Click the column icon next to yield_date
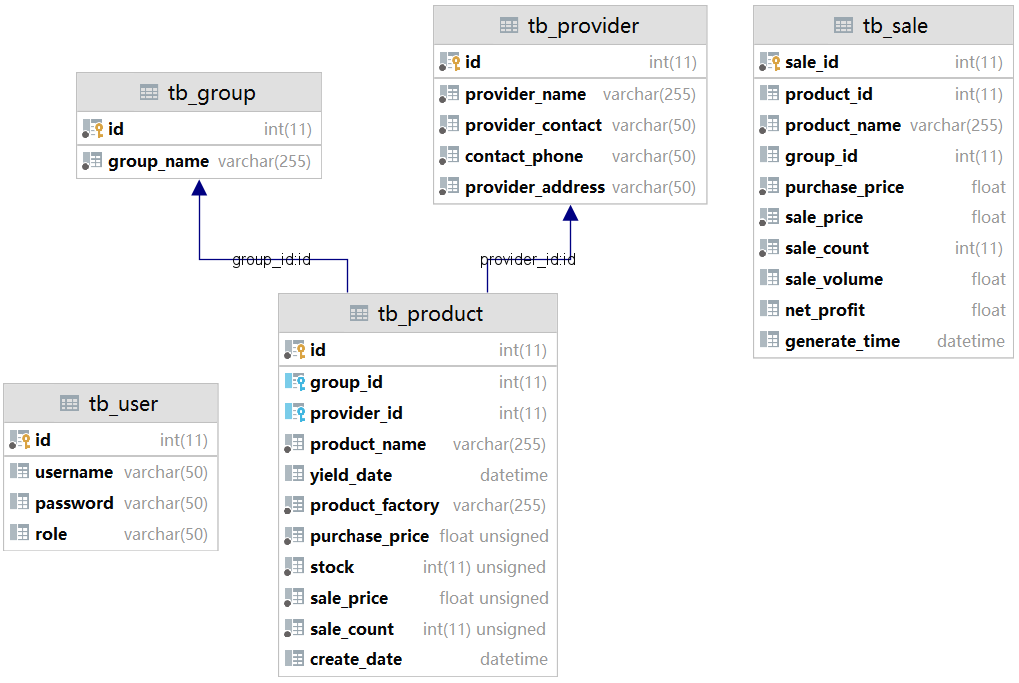1019x683 pixels. click(x=294, y=474)
